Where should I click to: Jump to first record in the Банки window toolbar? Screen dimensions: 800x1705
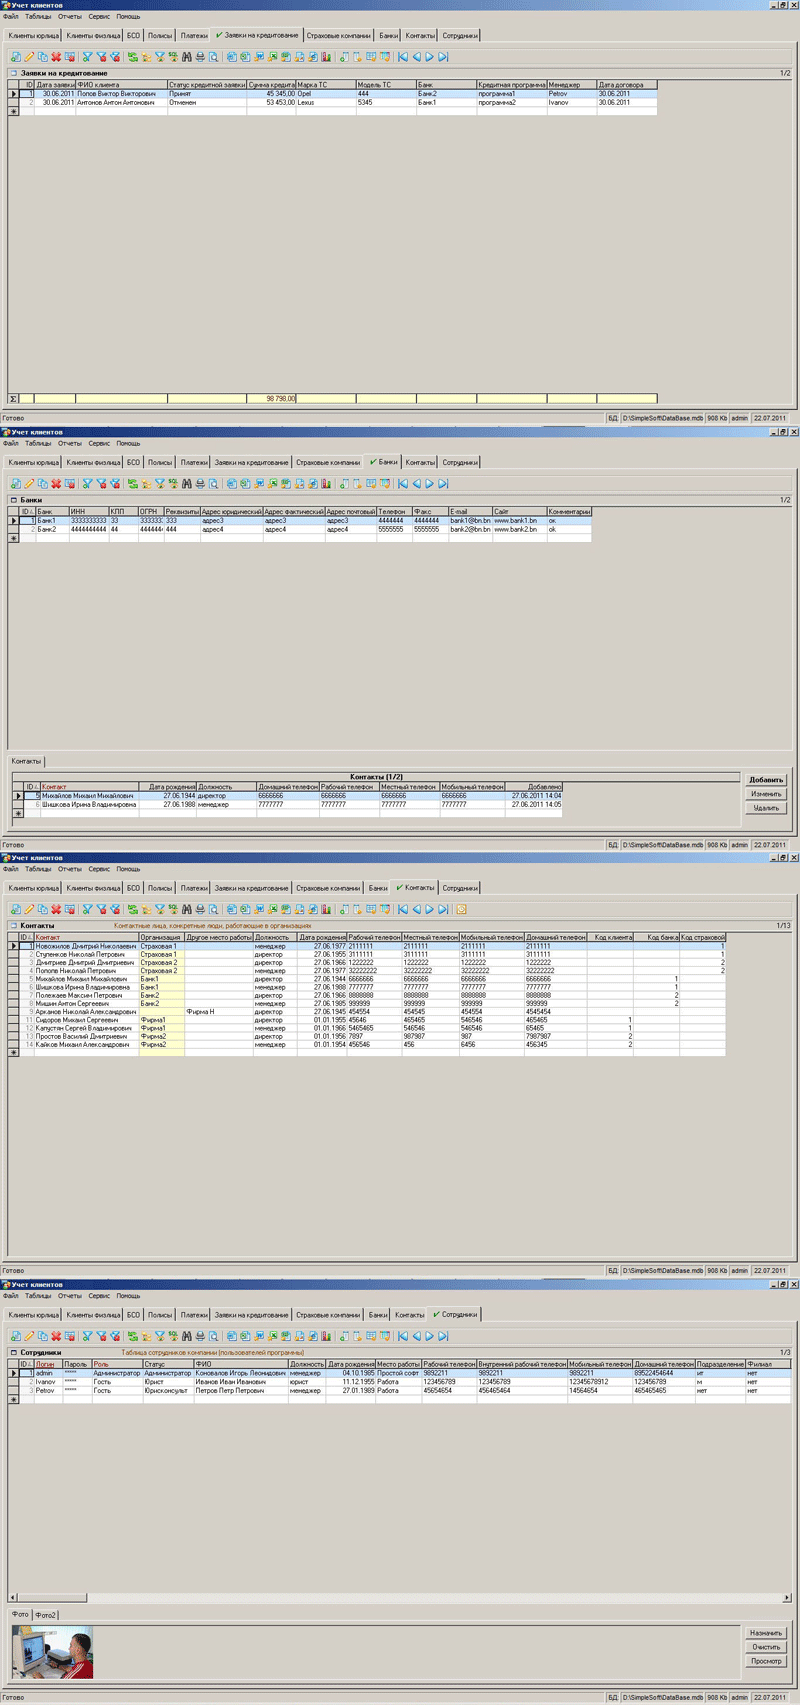point(403,484)
